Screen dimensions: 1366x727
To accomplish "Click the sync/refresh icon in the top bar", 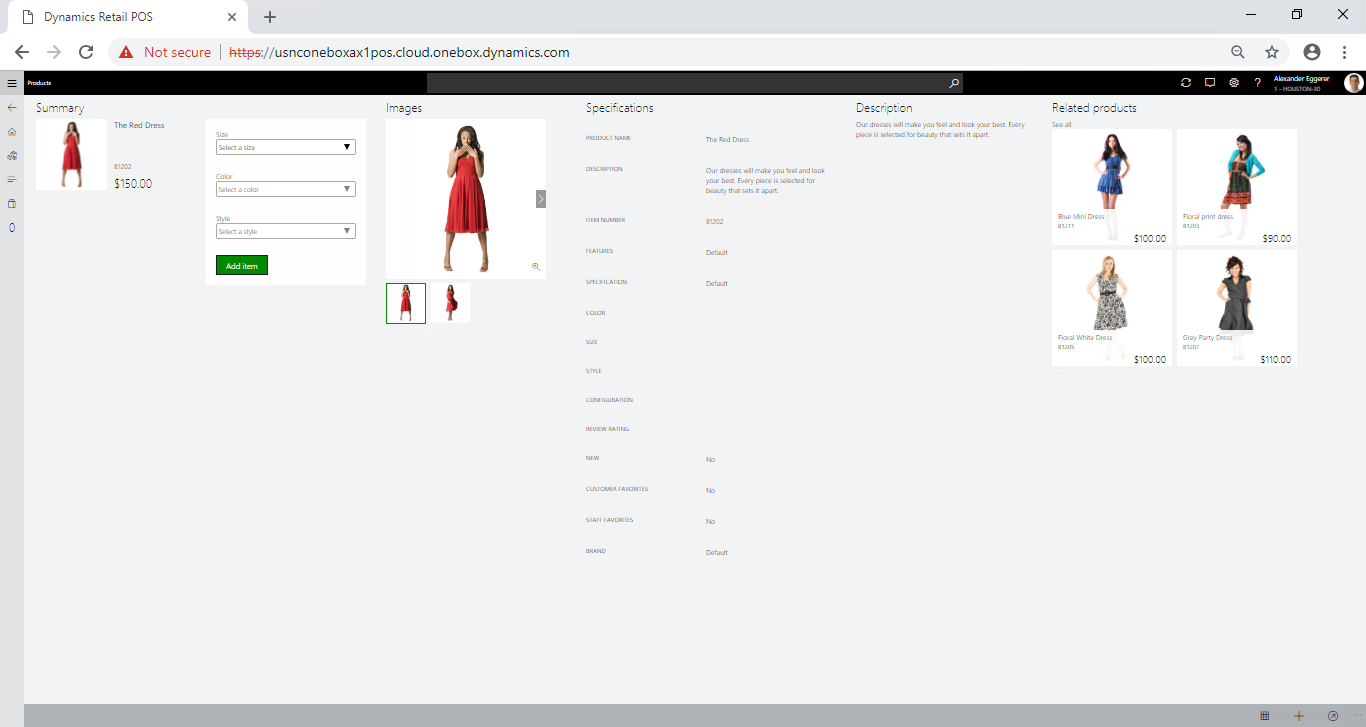I will click(x=1186, y=82).
